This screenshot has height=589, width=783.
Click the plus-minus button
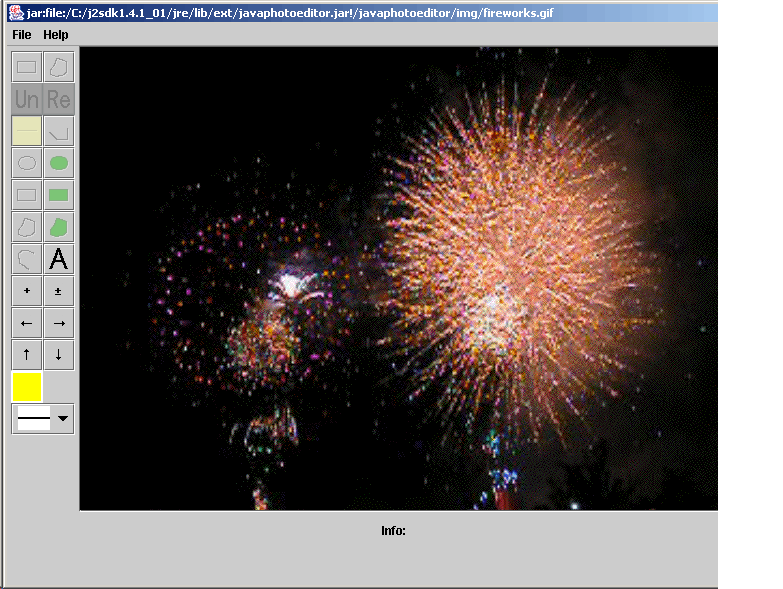[59, 291]
